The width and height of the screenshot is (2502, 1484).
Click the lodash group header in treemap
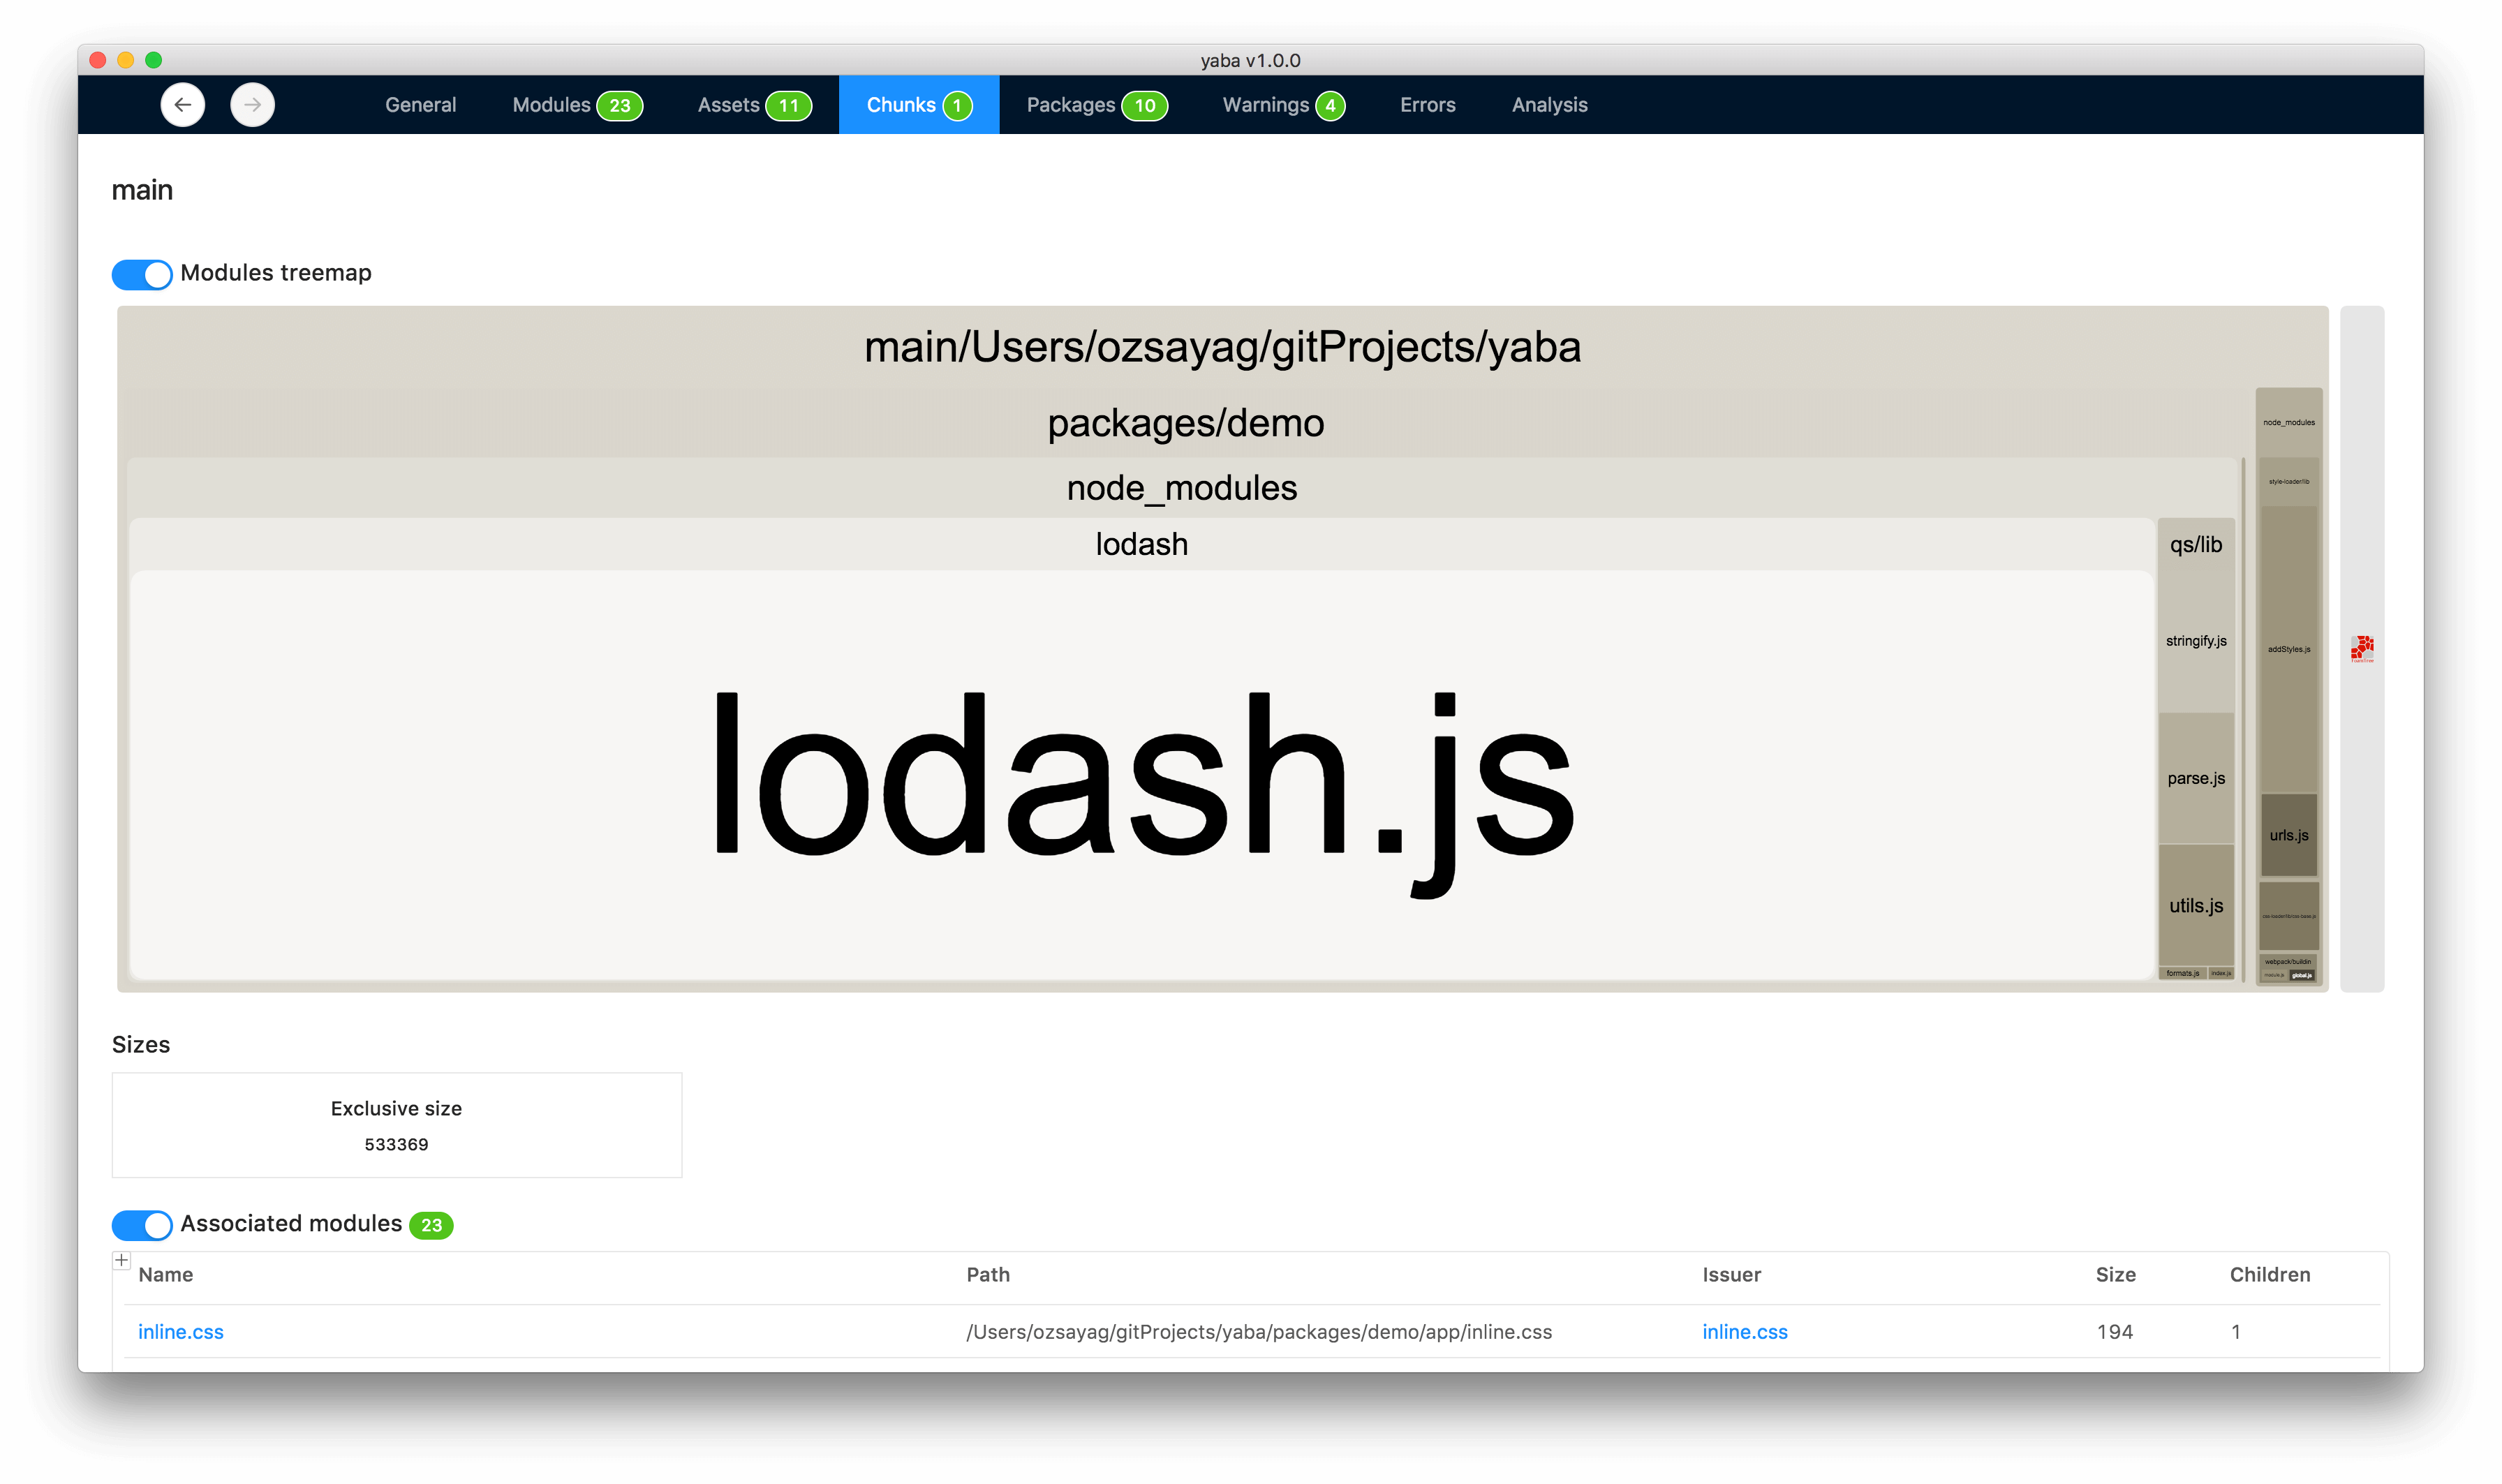(1142, 545)
